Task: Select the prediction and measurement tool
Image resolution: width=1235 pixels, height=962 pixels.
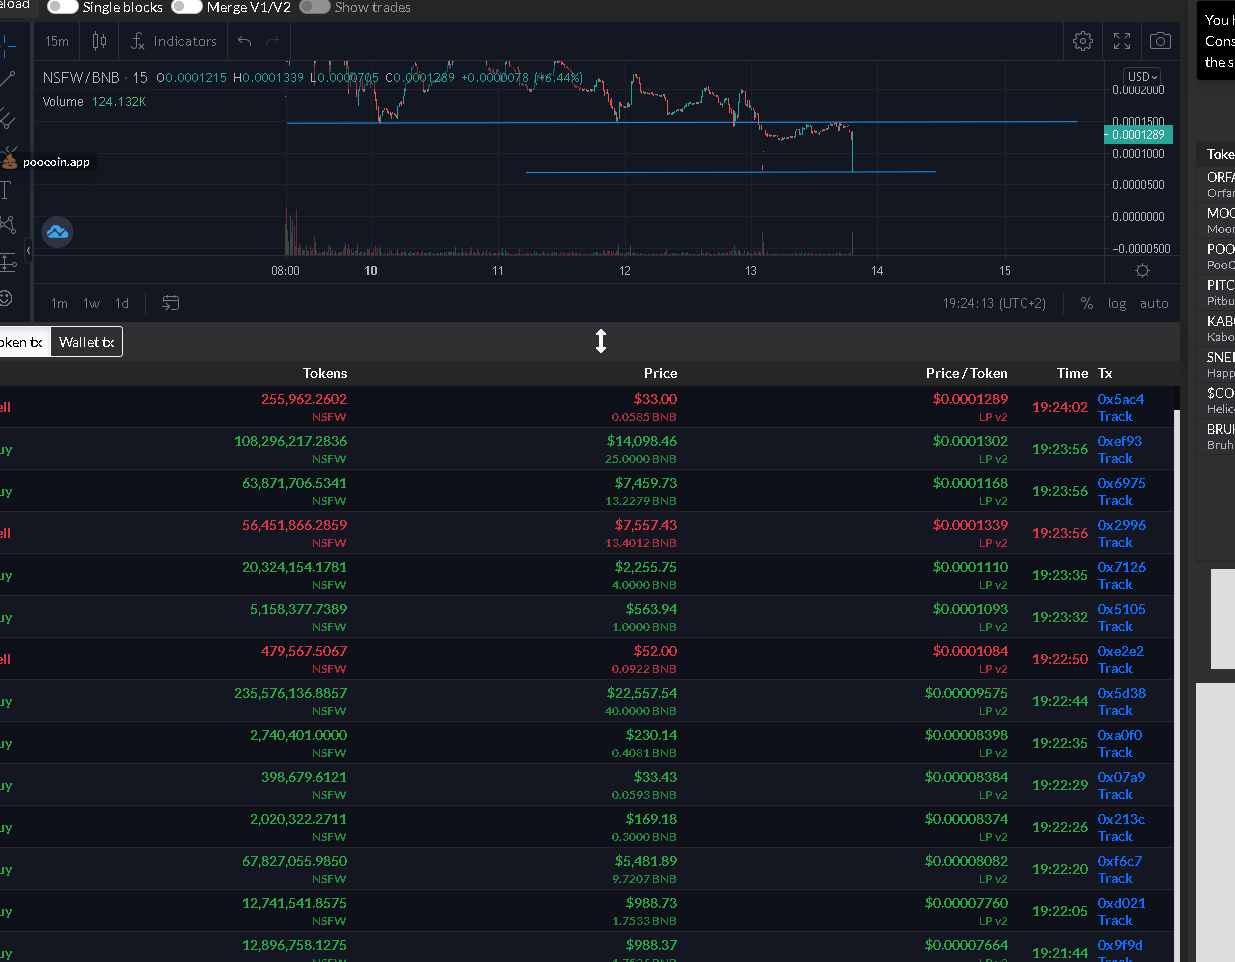Action: [x=8, y=262]
